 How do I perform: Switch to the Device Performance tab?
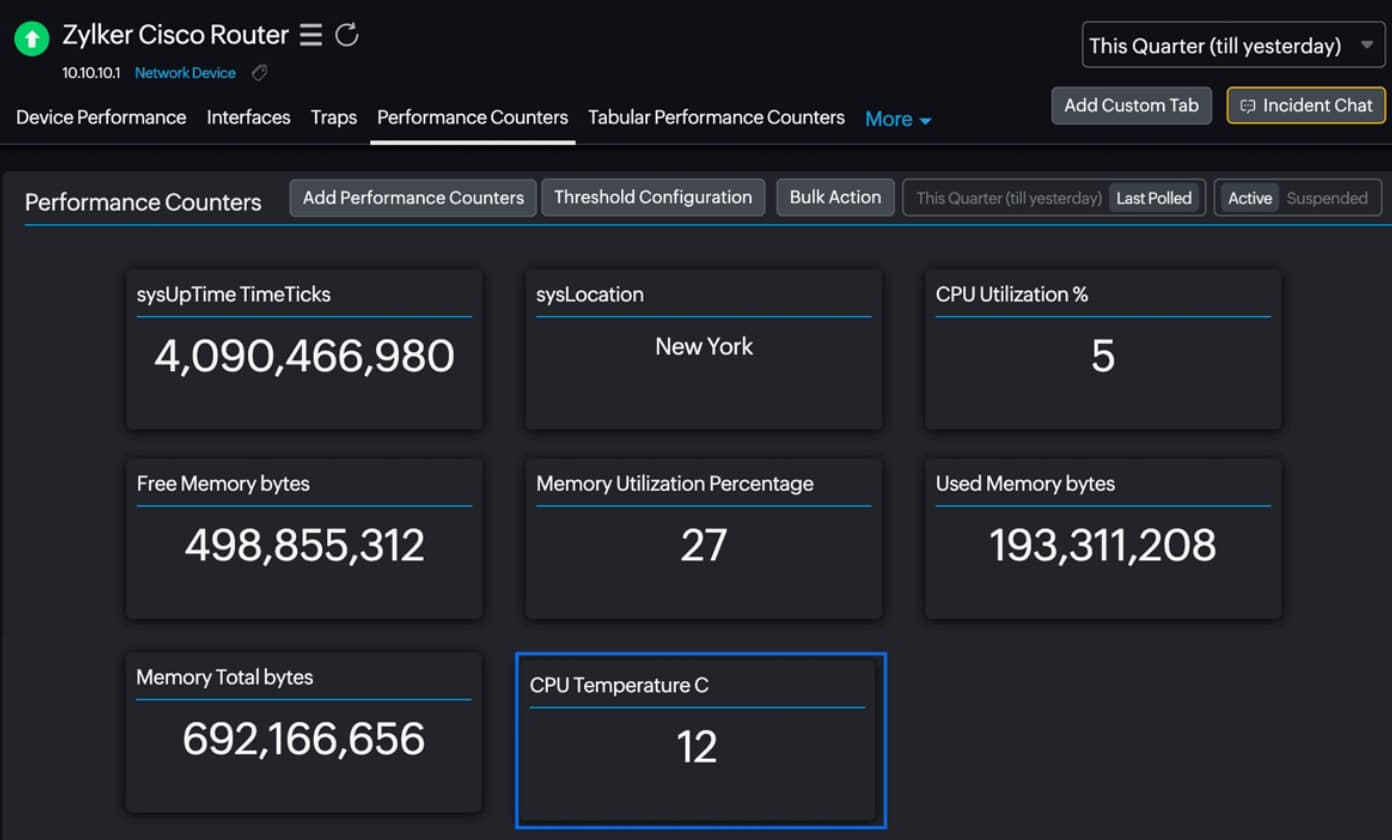click(x=101, y=117)
